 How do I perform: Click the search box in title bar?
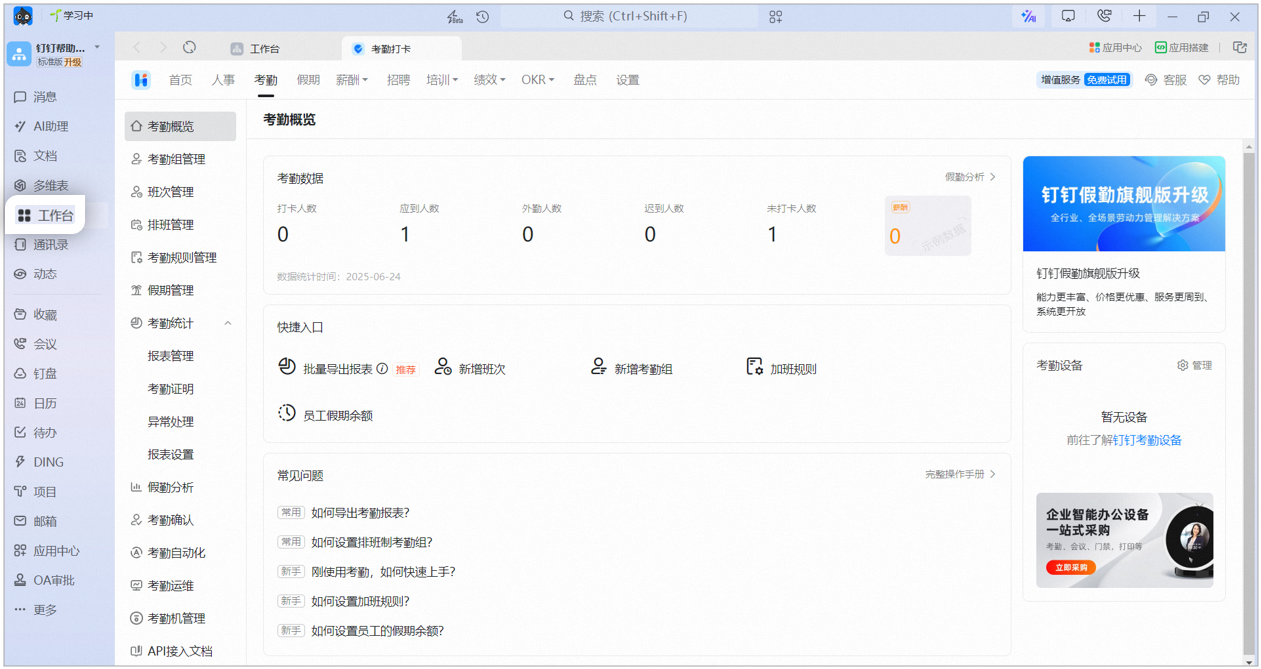pyautogui.click(x=629, y=17)
